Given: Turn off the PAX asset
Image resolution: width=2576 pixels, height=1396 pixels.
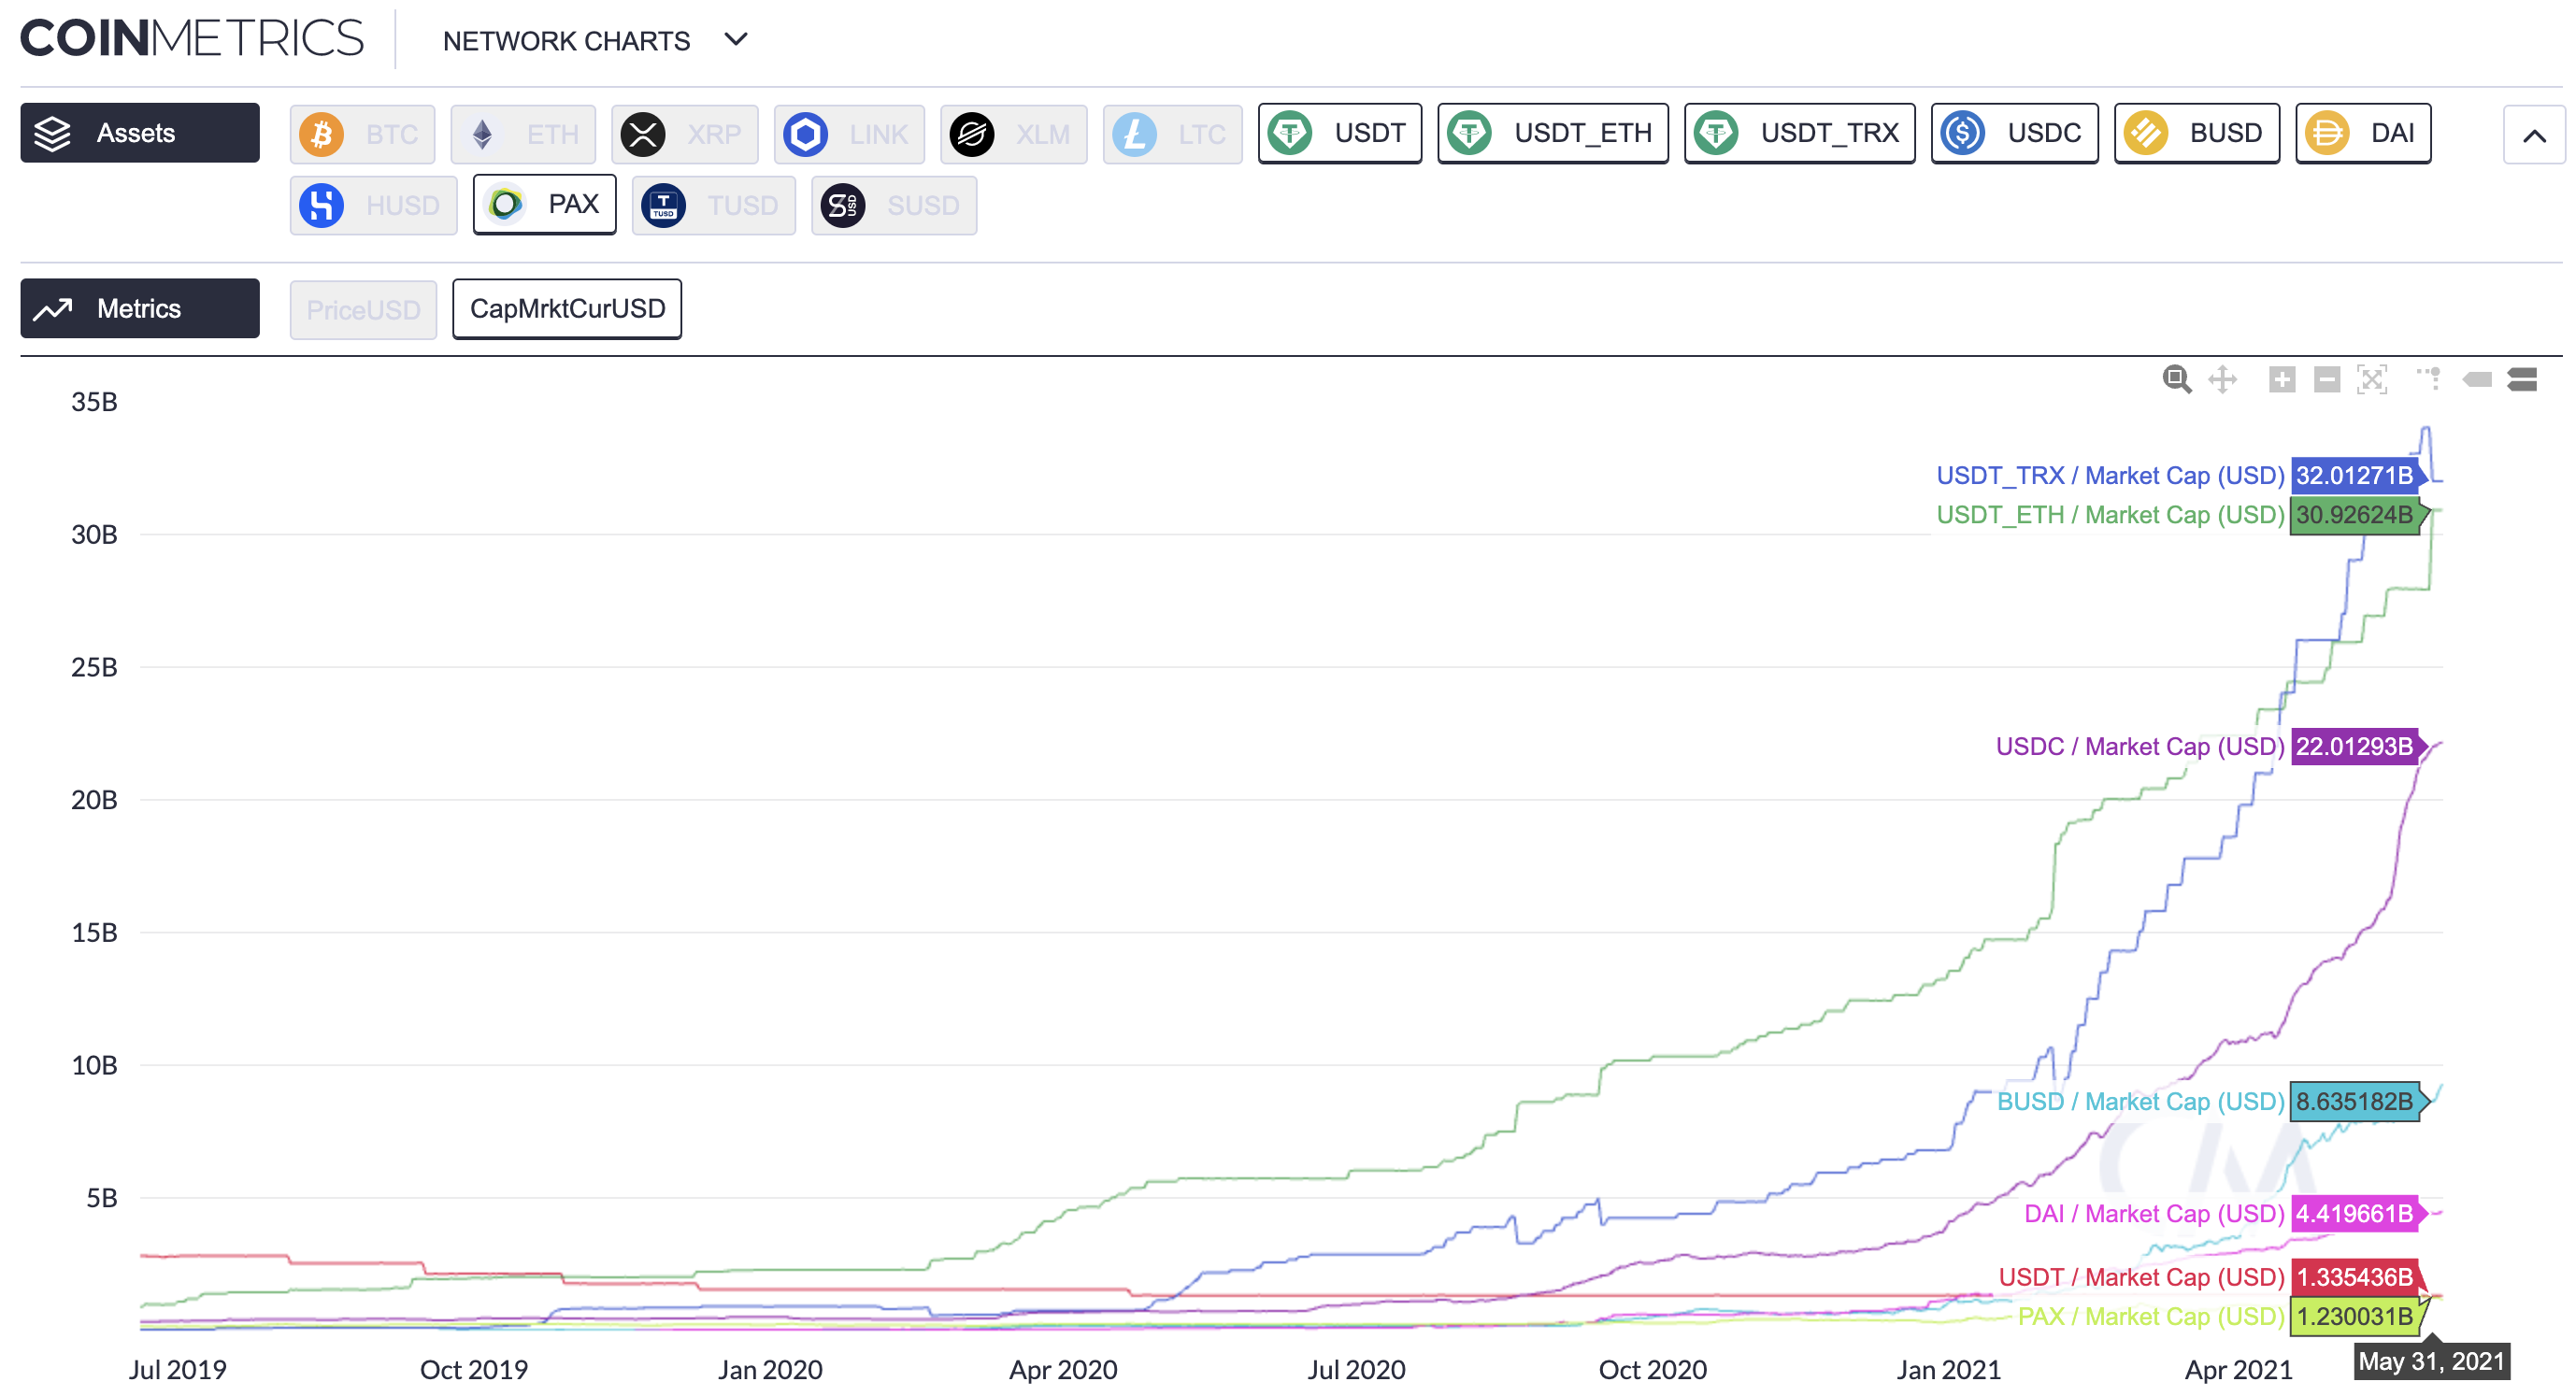Looking at the screenshot, I should pos(544,205).
